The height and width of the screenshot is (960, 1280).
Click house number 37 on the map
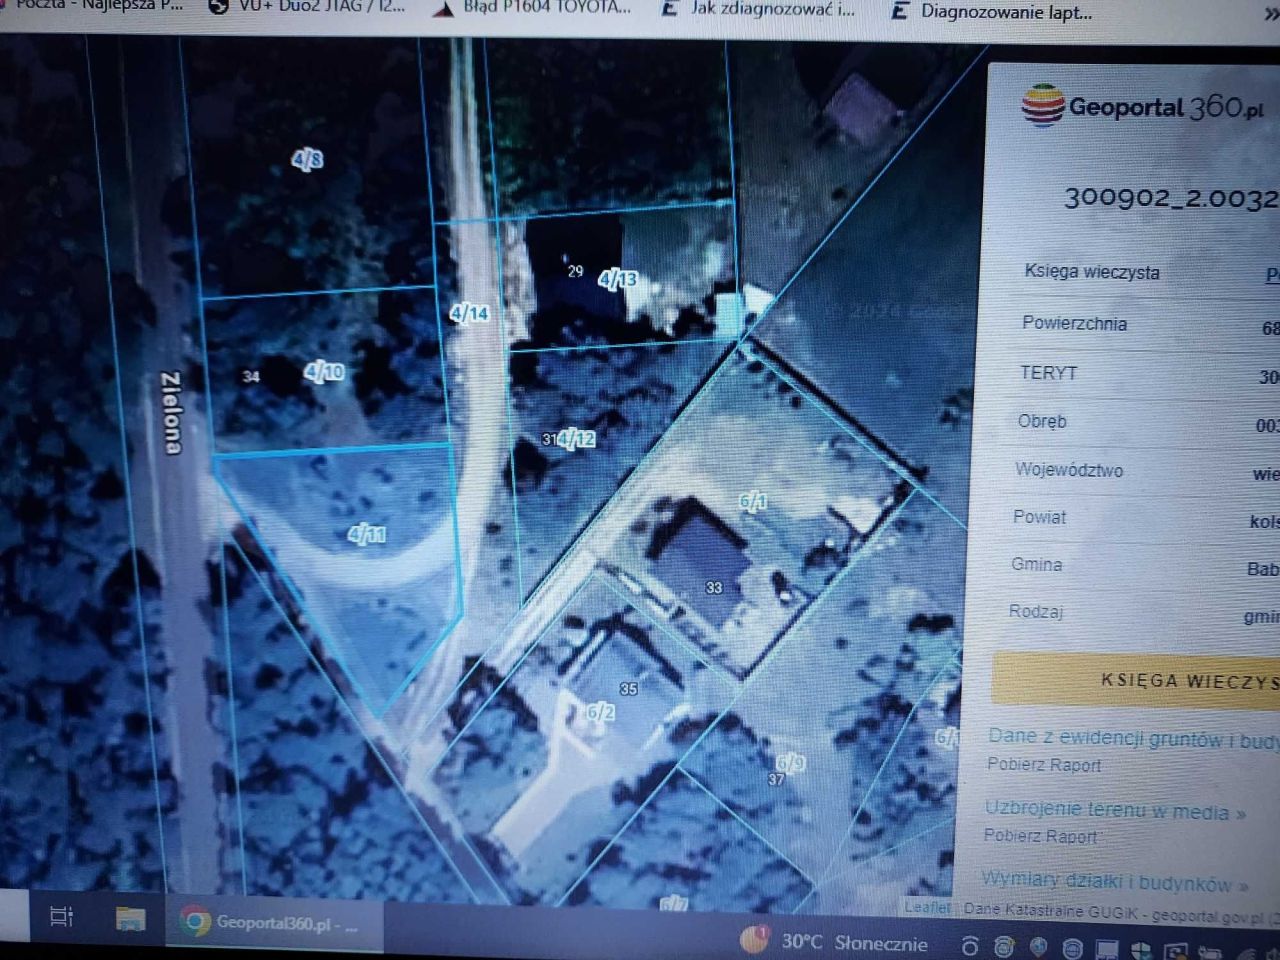776,779
